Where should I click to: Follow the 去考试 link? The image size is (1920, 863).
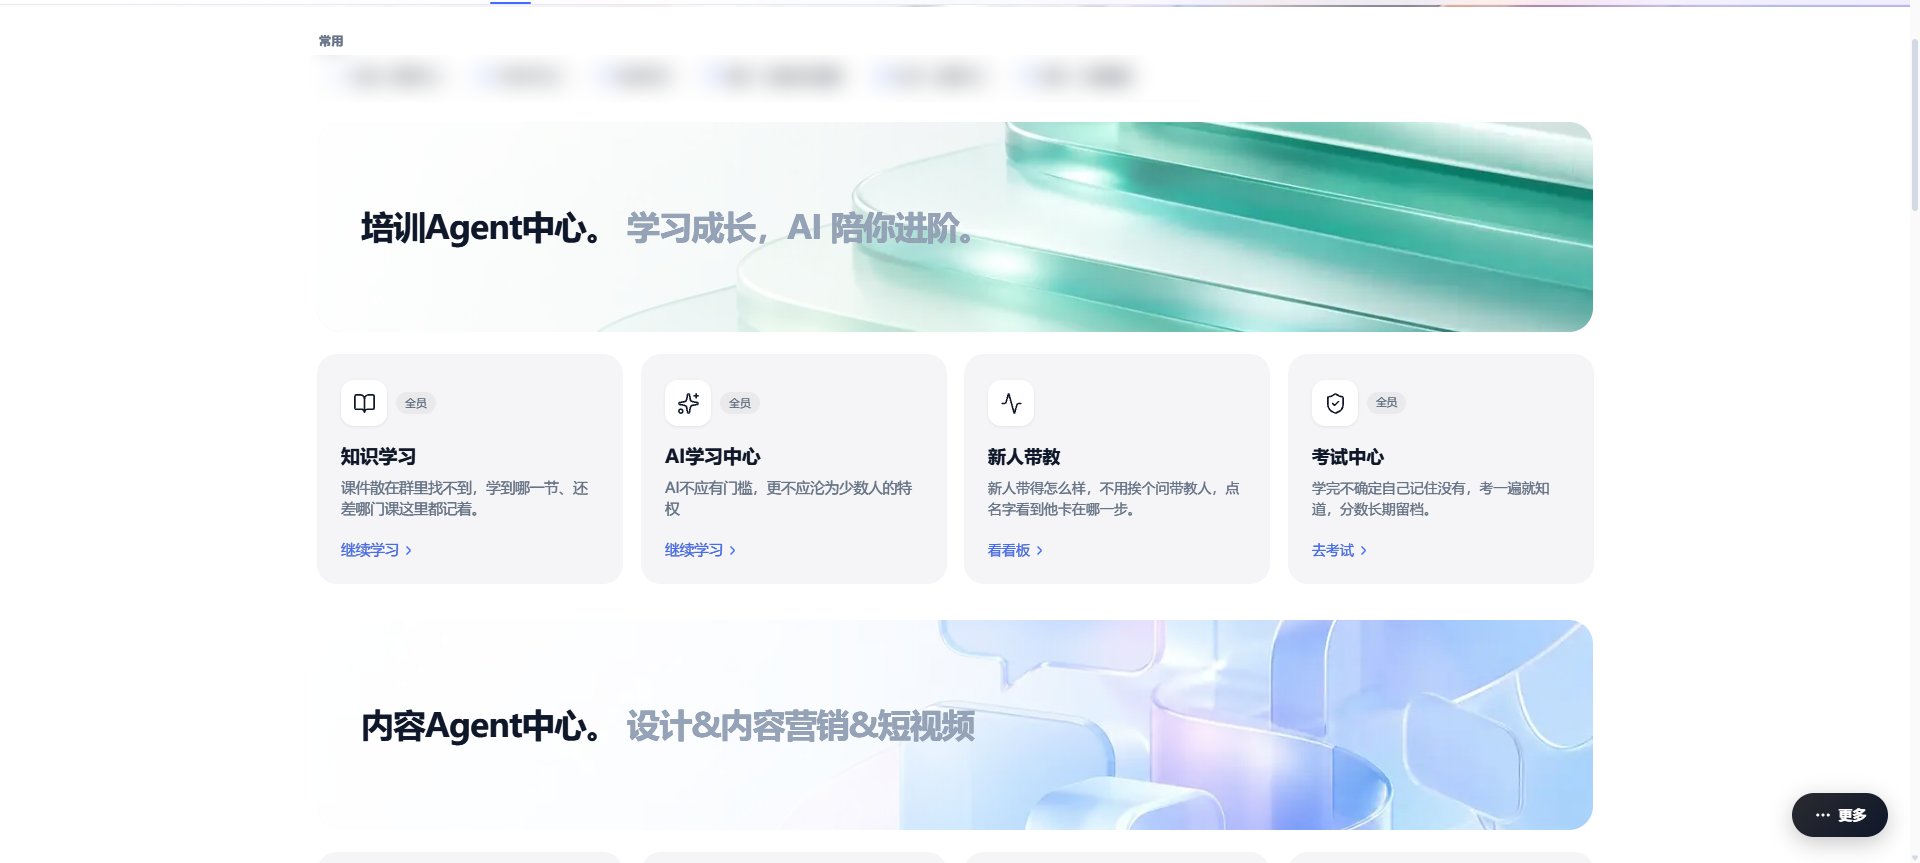click(1339, 550)
